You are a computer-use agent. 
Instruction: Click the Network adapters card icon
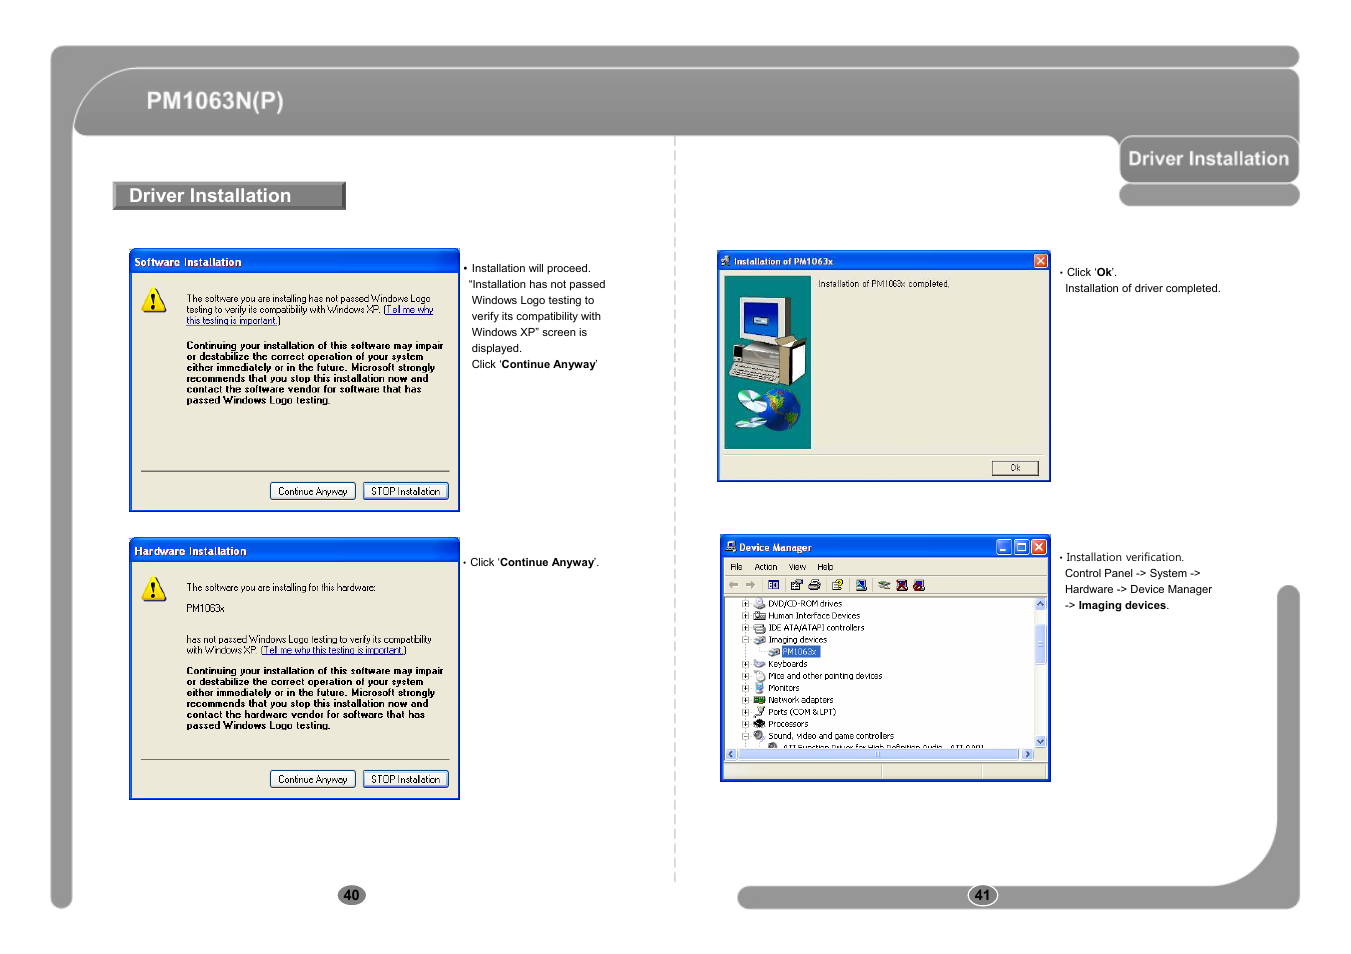(x=759, y=700)
